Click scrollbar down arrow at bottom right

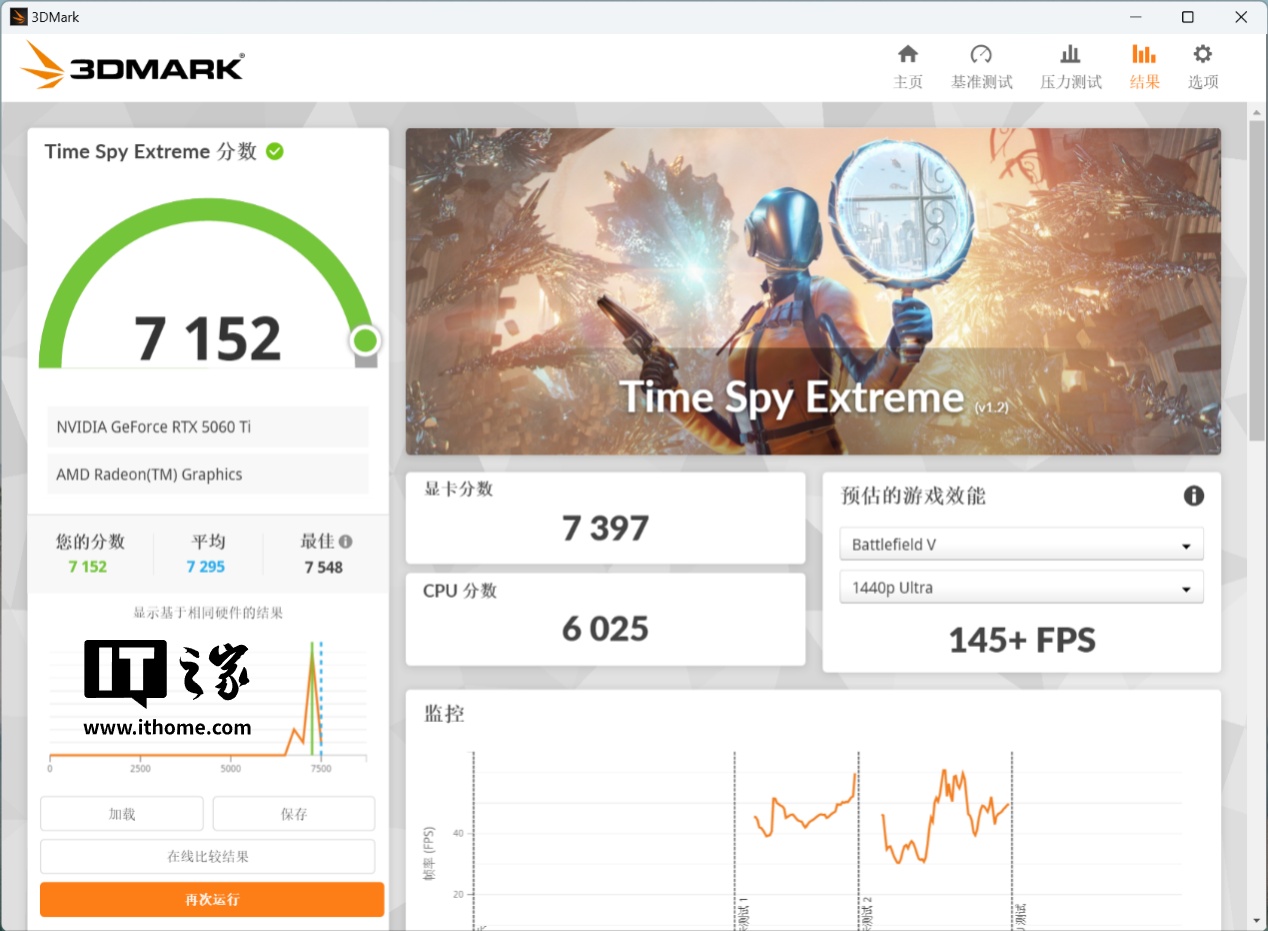coord(1257,920)
